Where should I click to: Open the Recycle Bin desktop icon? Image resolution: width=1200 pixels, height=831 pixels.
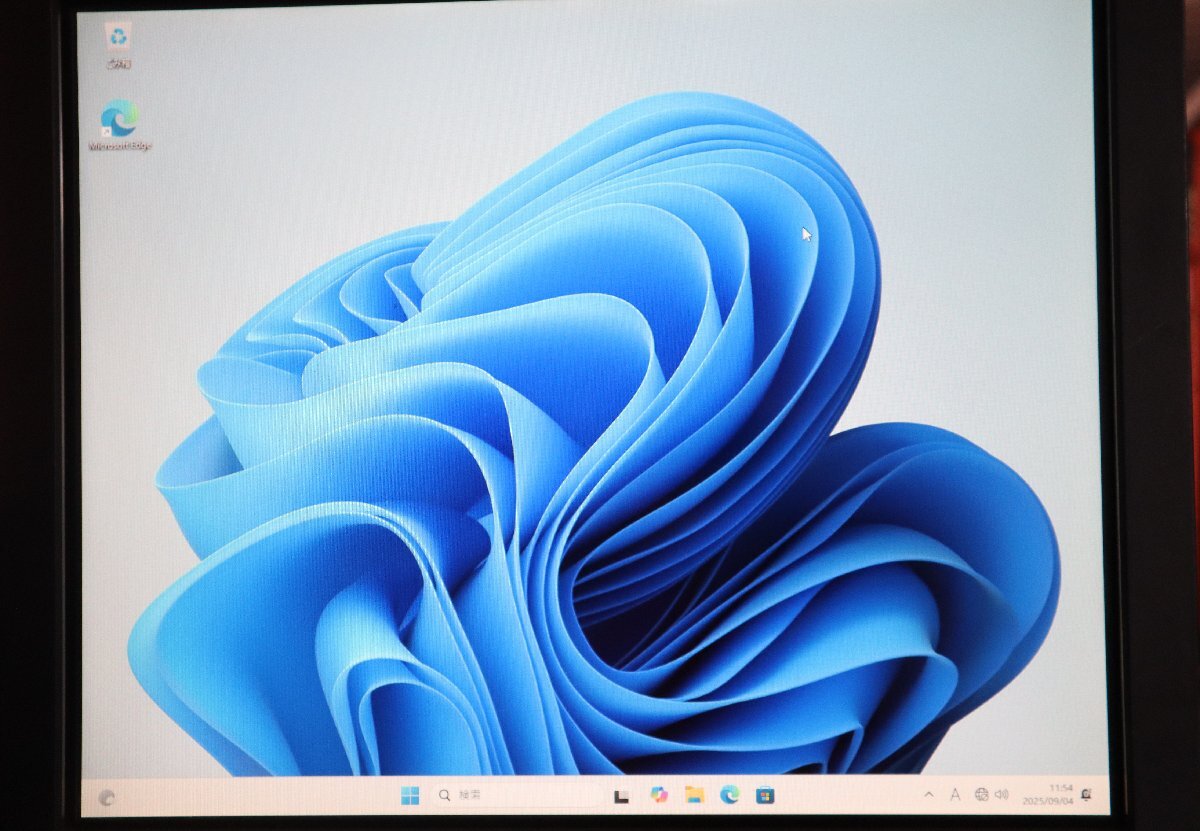(x=119, y=45)
